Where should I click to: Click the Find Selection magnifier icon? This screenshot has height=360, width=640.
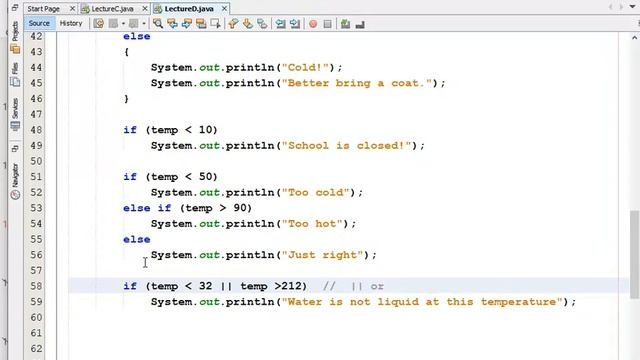(158, 24)
